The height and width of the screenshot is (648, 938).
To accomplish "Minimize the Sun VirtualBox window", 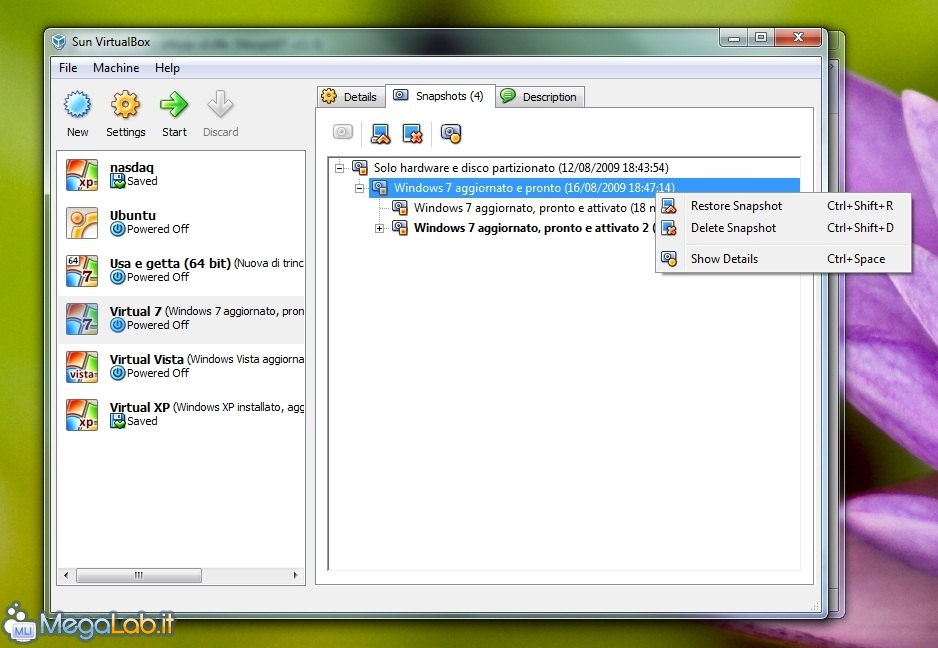I will pyautogui.click(x=734, y=38).
